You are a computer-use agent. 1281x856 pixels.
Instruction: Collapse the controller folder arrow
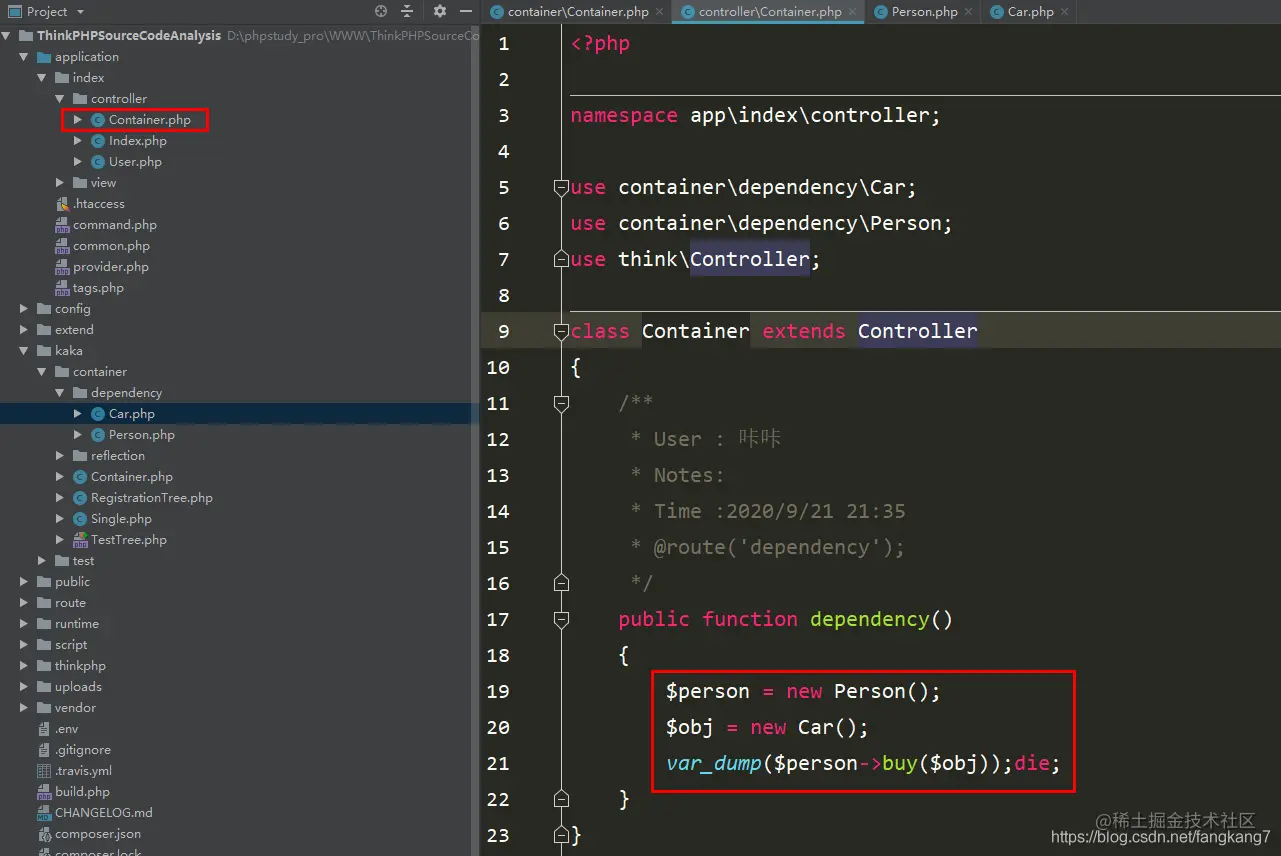tap(60, 99)
